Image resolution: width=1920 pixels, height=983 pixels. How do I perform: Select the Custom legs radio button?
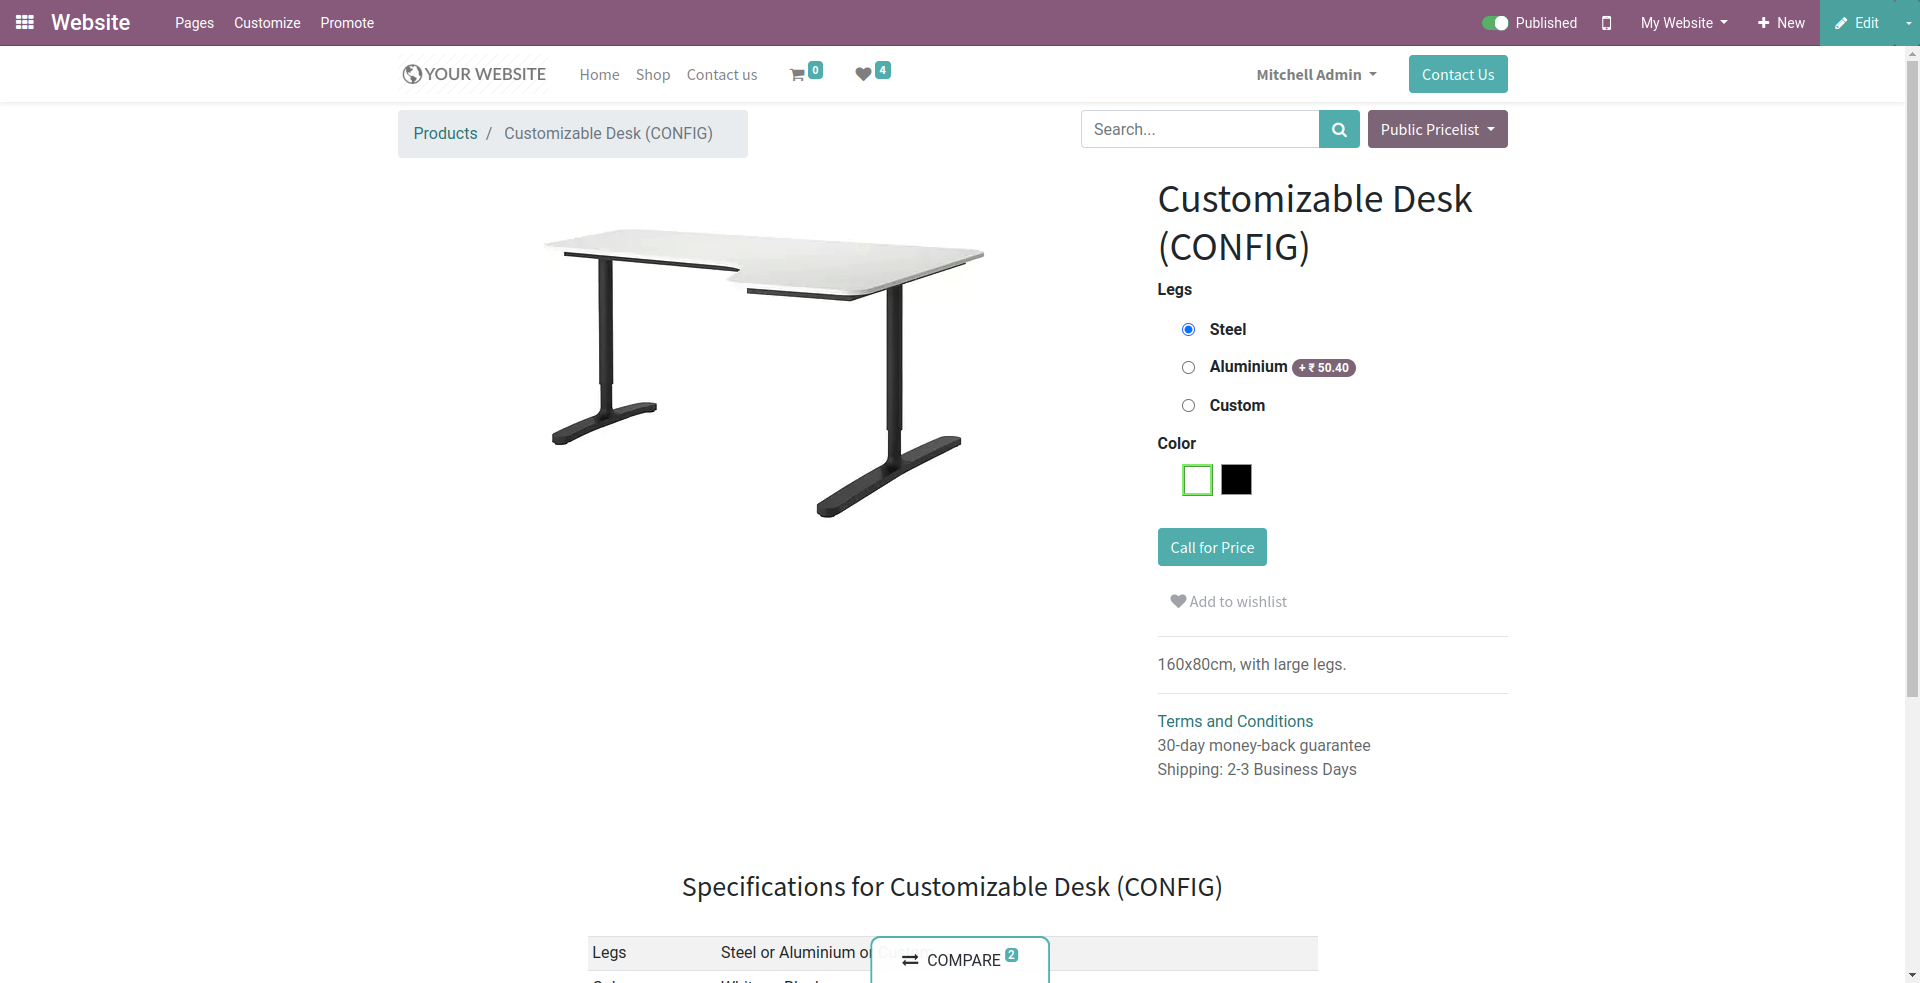[1188, 405]
